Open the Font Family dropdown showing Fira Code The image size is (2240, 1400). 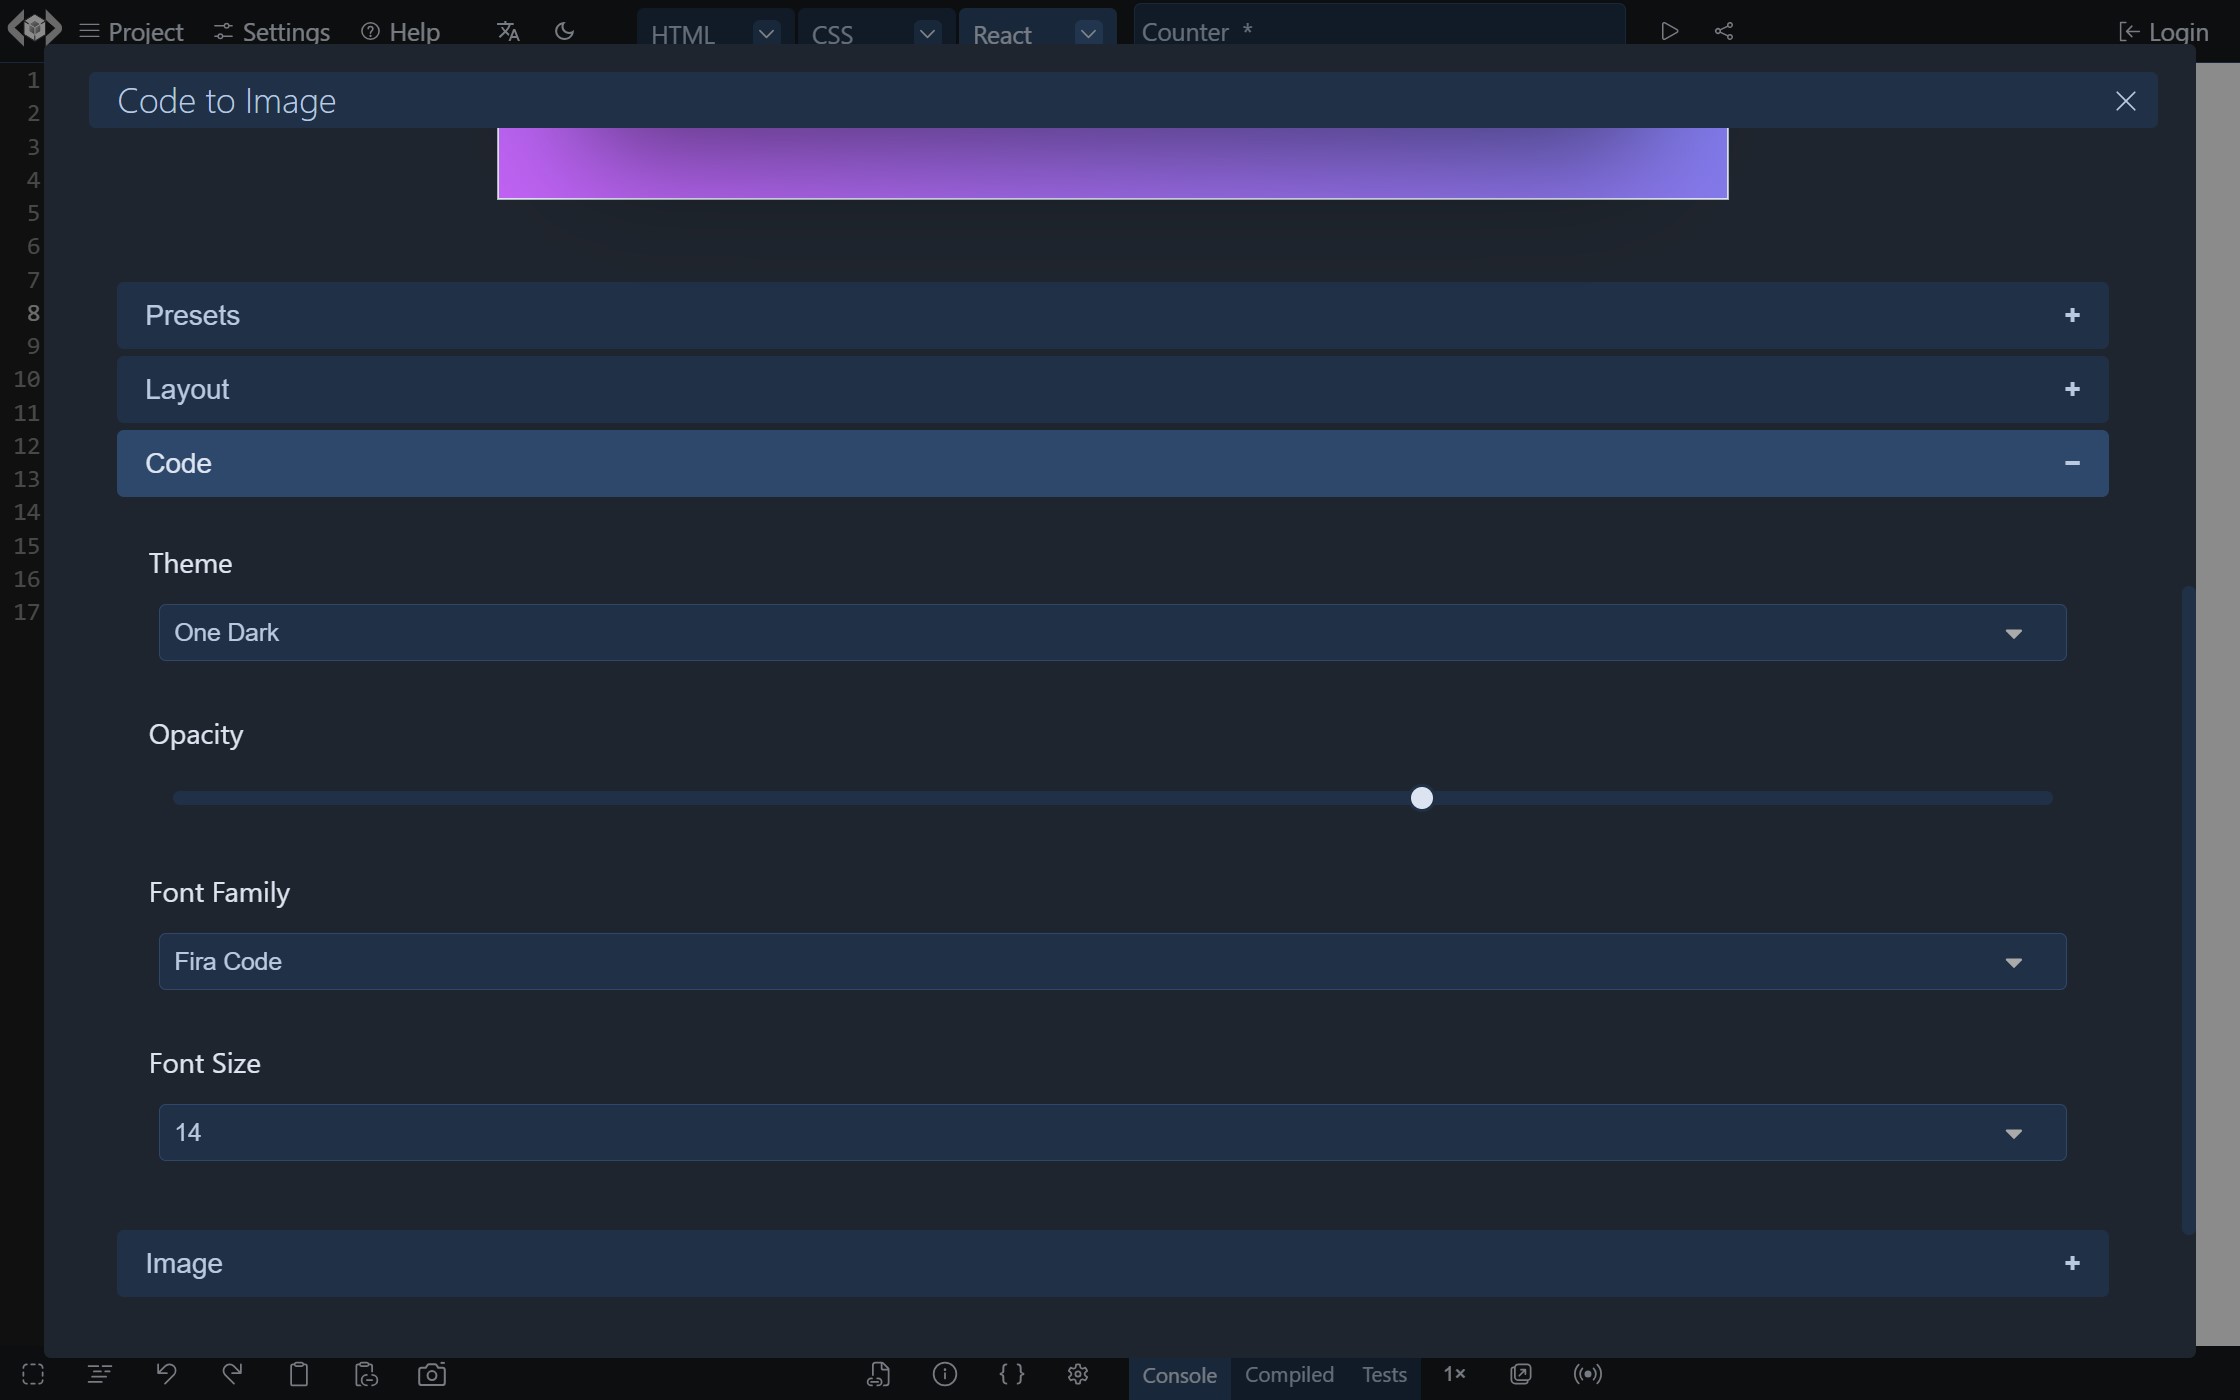pos(1112,961)
